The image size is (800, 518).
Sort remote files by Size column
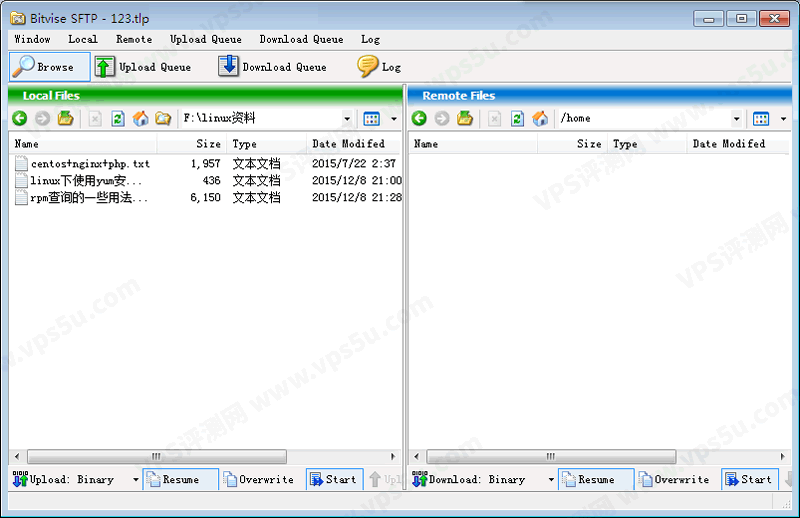[572, 144]
